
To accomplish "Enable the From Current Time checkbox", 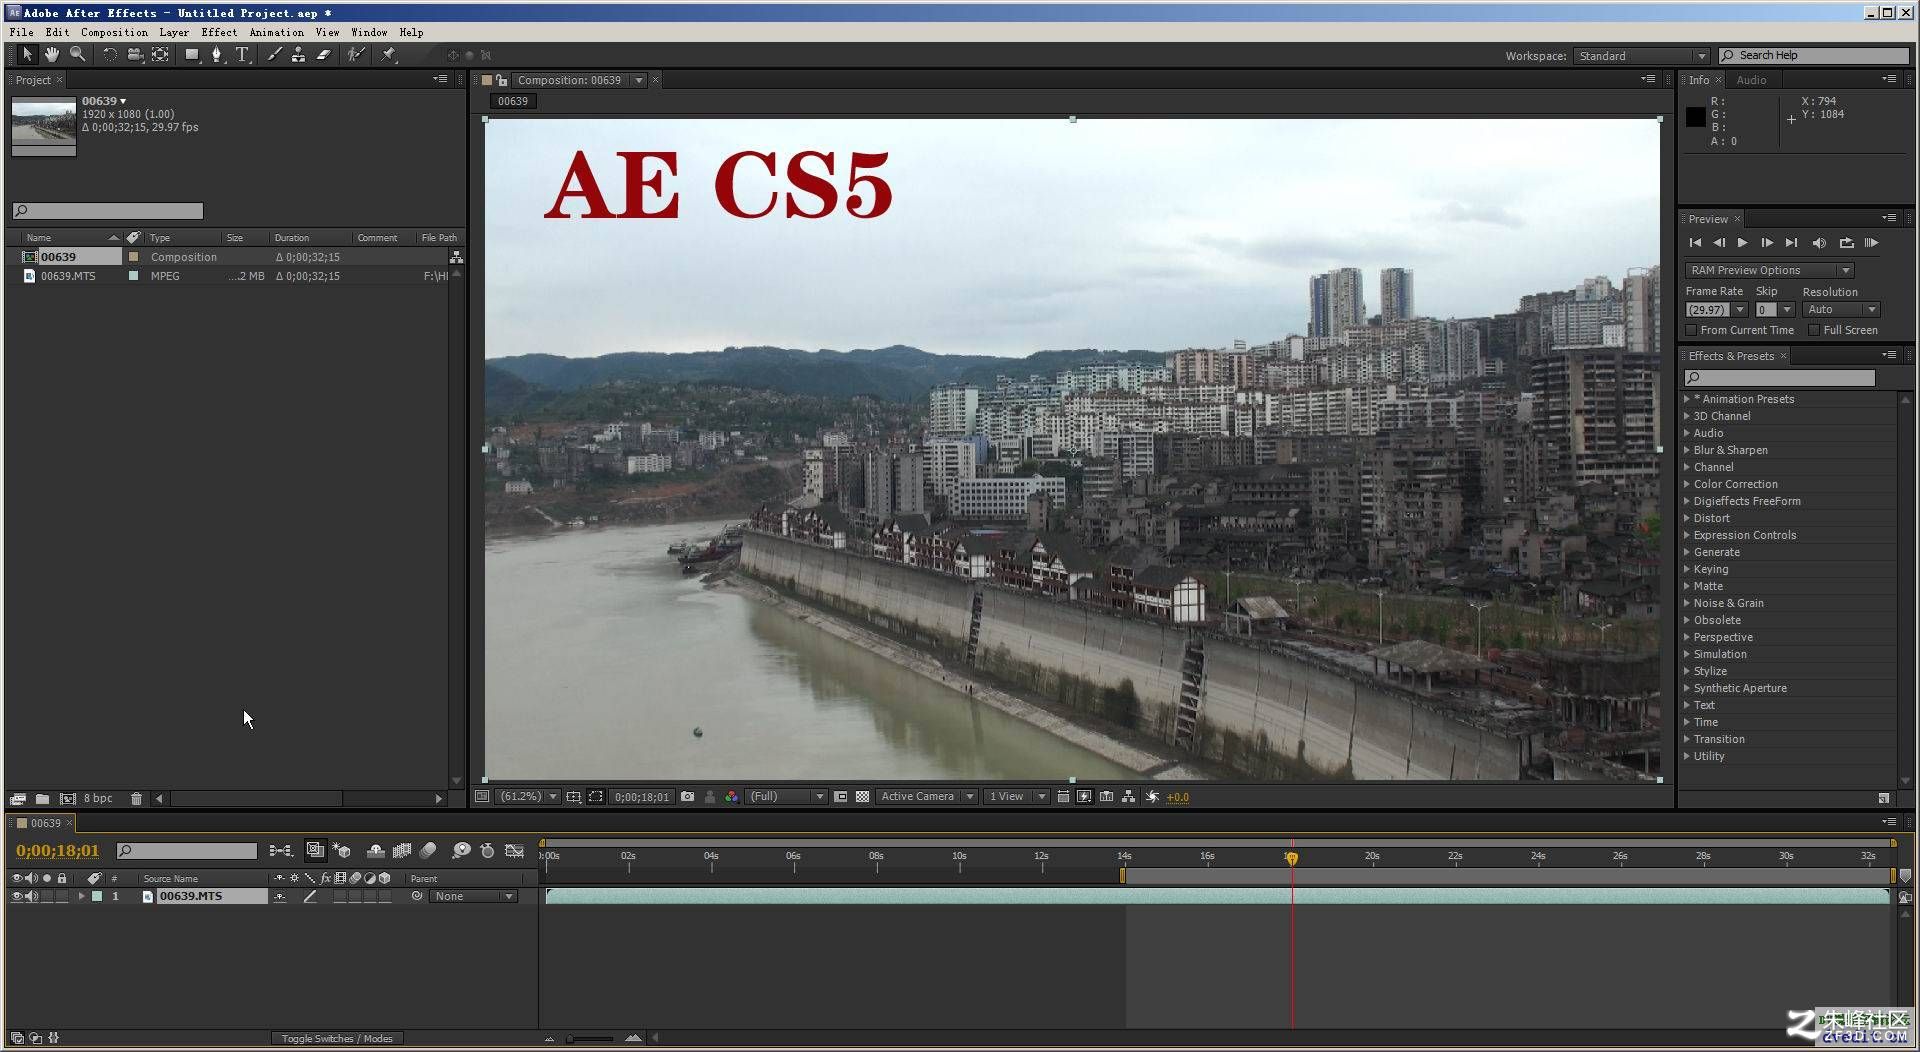I will tap(1692, 331).
